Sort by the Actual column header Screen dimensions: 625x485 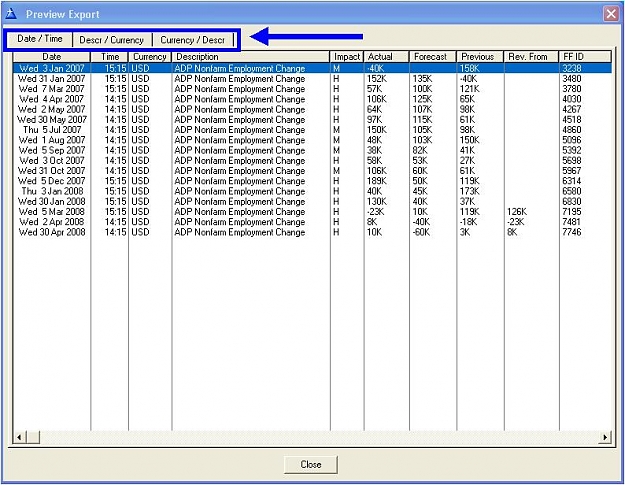[386, 57]
